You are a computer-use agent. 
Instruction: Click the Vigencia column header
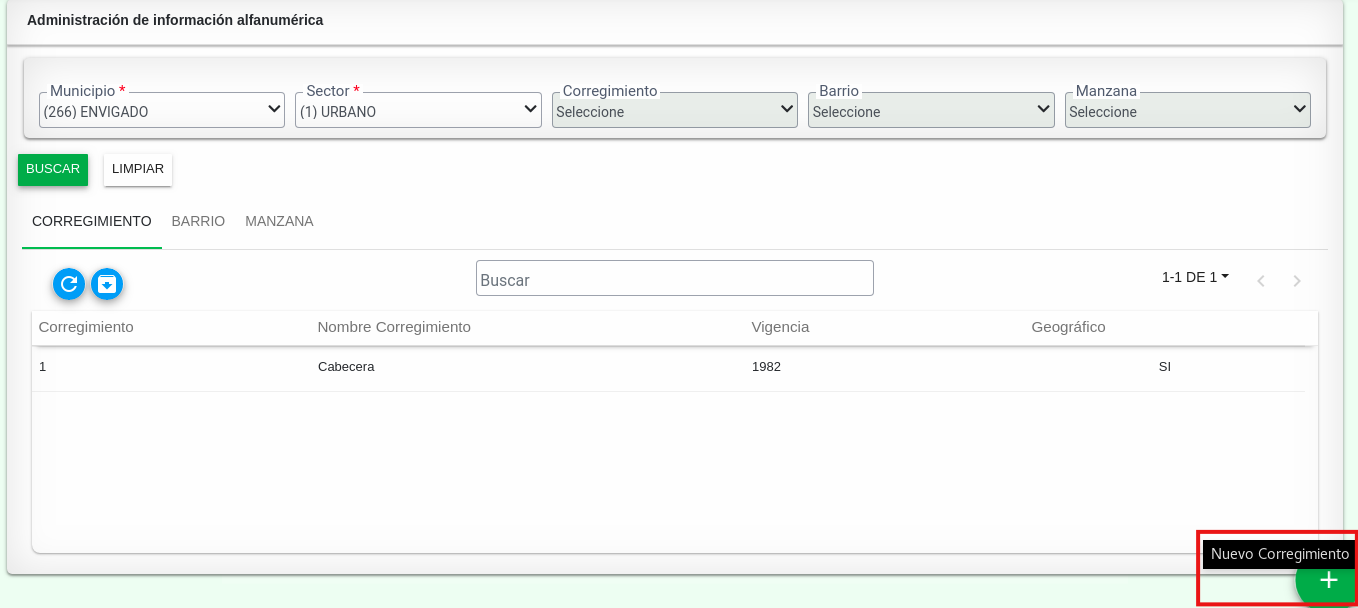[780, 327]
